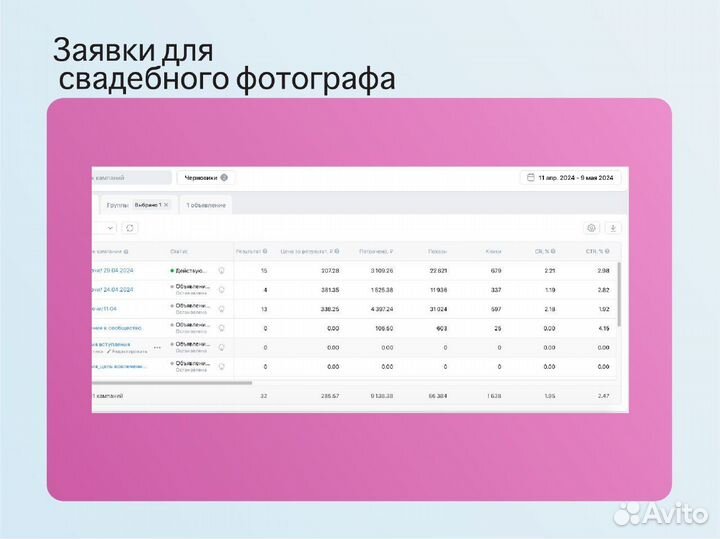Switch to '1 объявление' tab
Screen dimensions: 720x539
[x=206, y=205]
